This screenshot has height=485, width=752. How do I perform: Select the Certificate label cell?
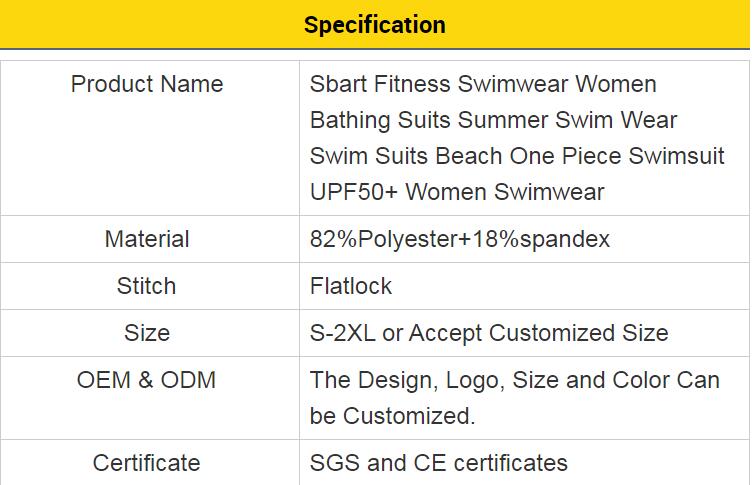[147, 463]
